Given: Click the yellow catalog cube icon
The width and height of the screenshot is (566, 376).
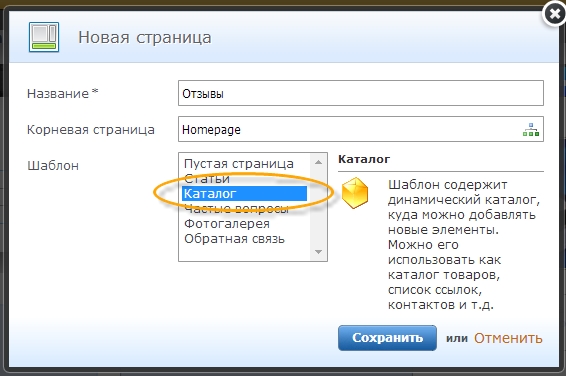Looking at the screenshot, I should click(x=355, y=193).
